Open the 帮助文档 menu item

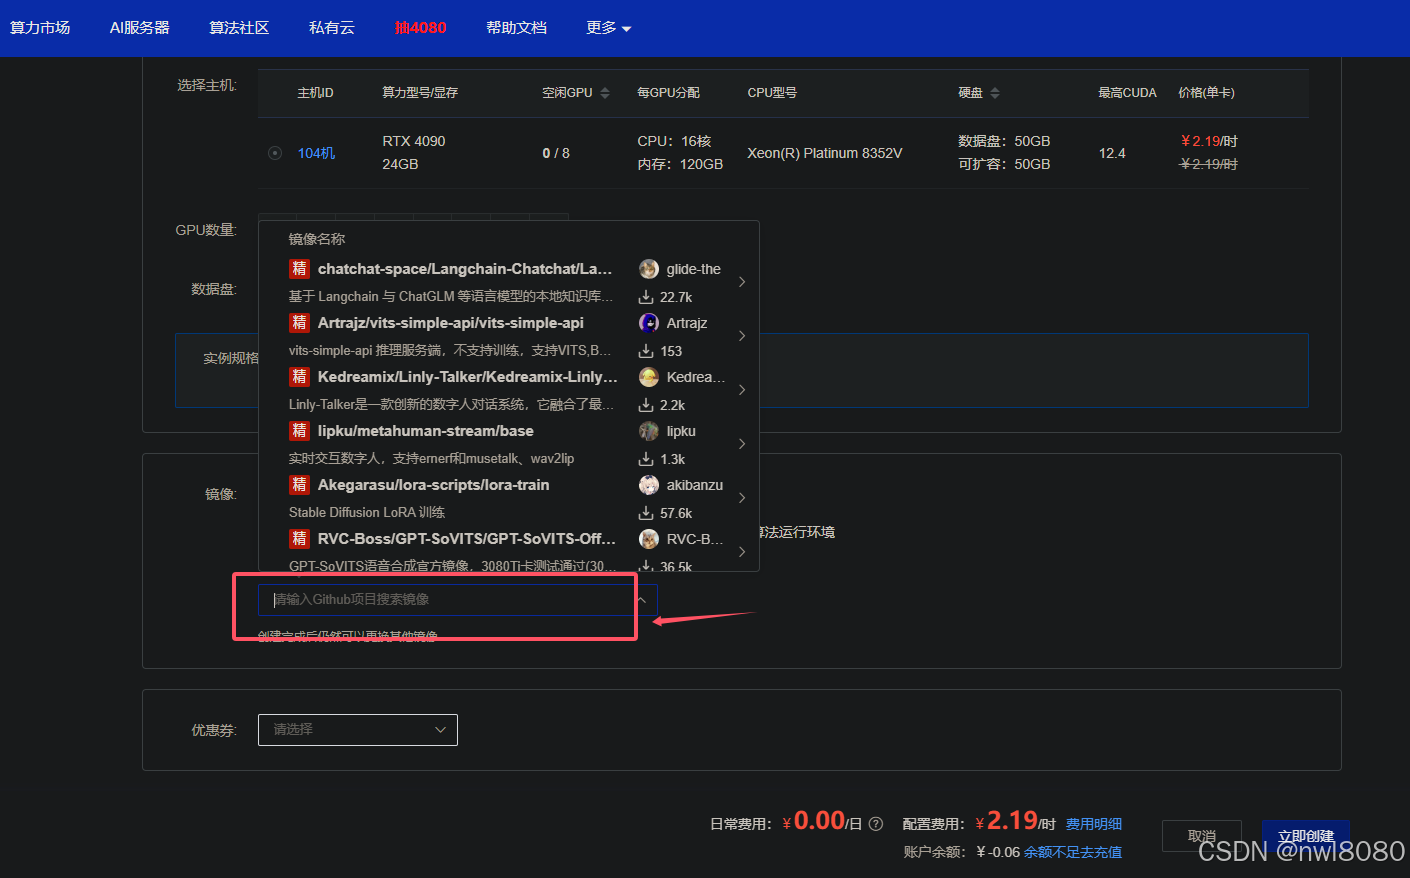(516, 28)
